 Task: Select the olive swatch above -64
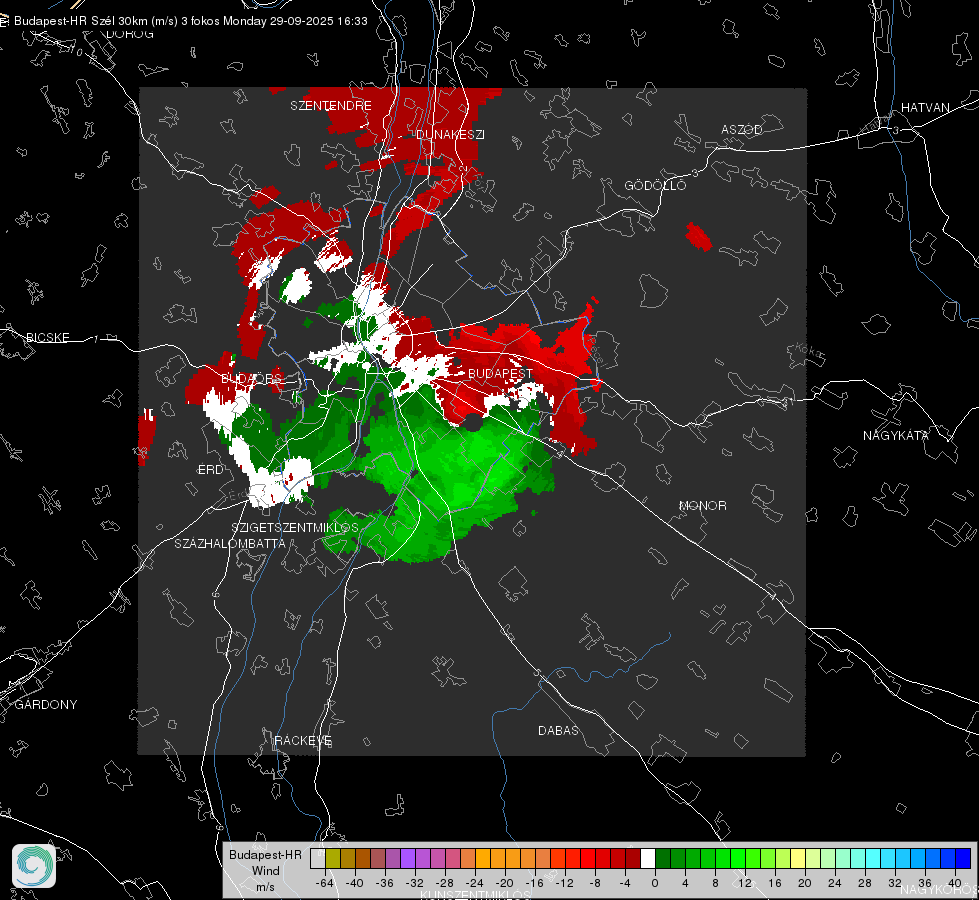click(333, 859)
